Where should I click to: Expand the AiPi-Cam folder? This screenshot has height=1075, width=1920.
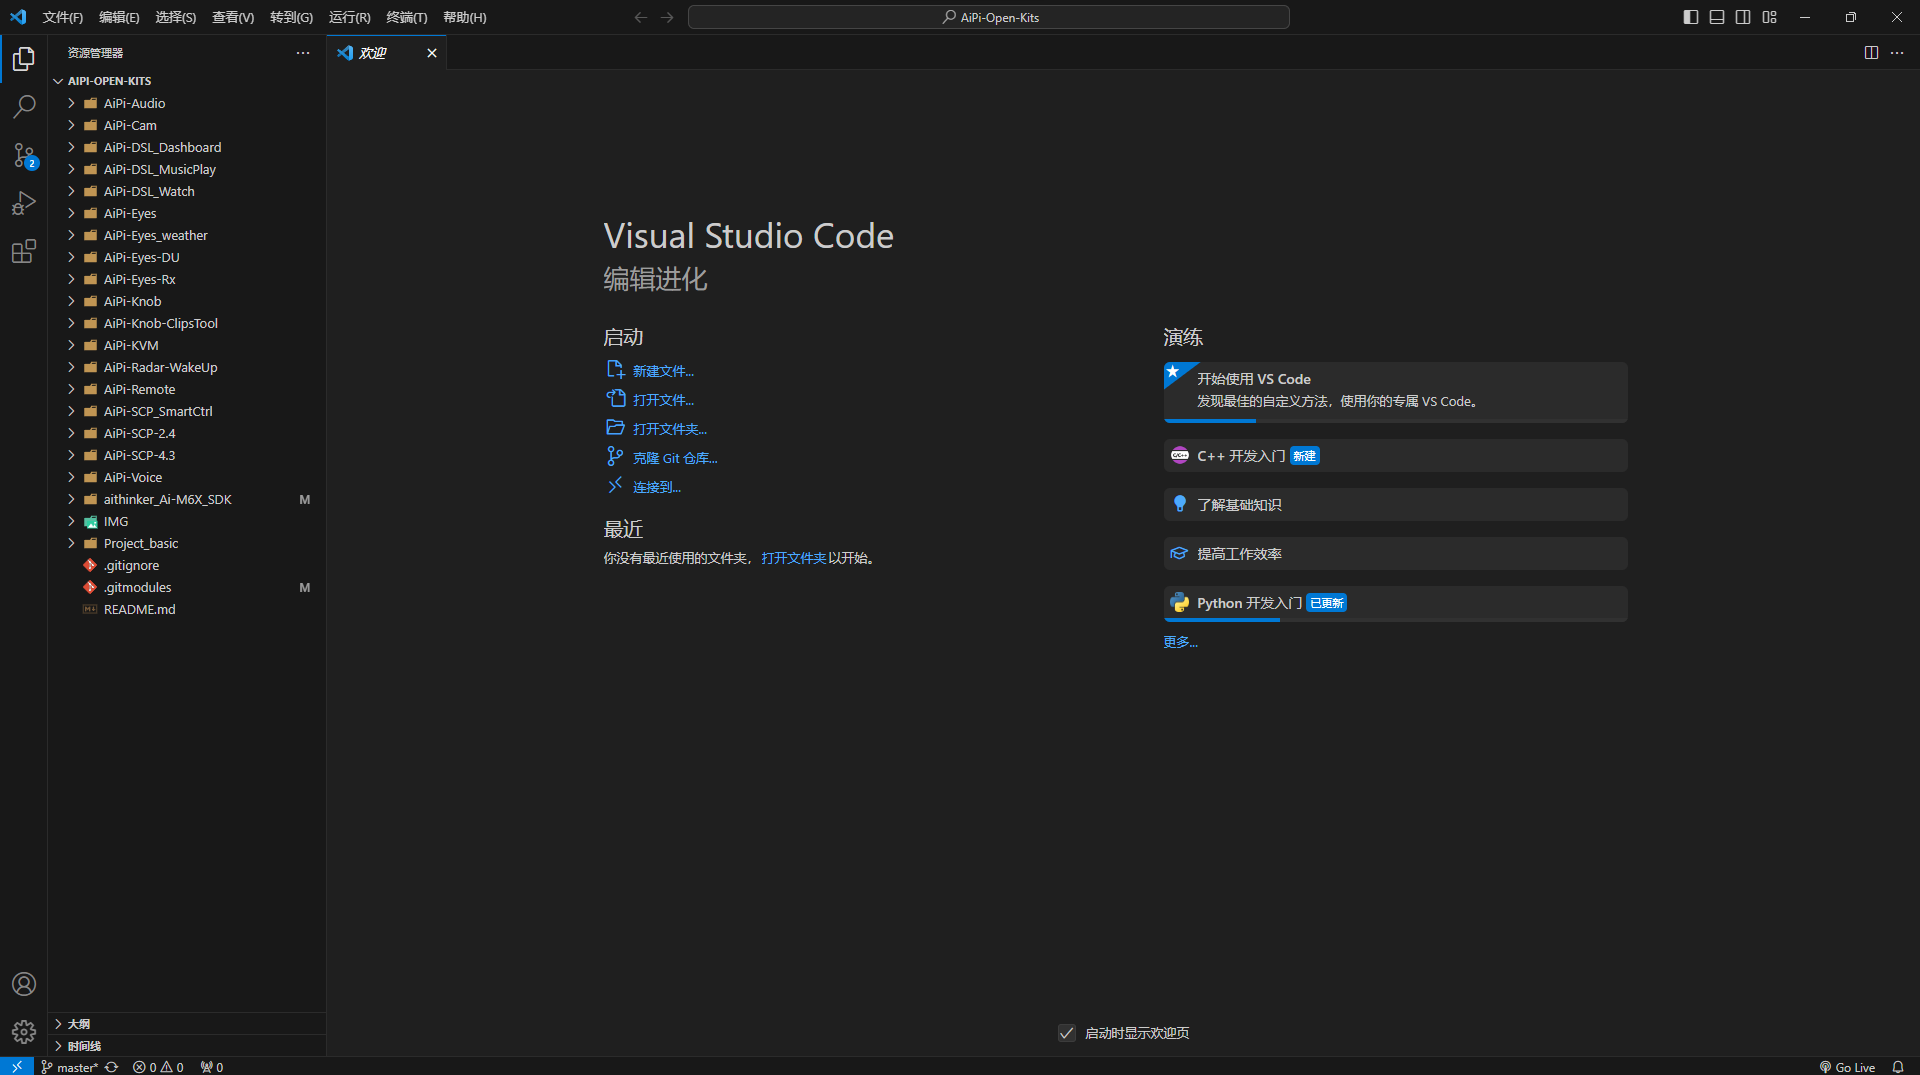(186, 125)
